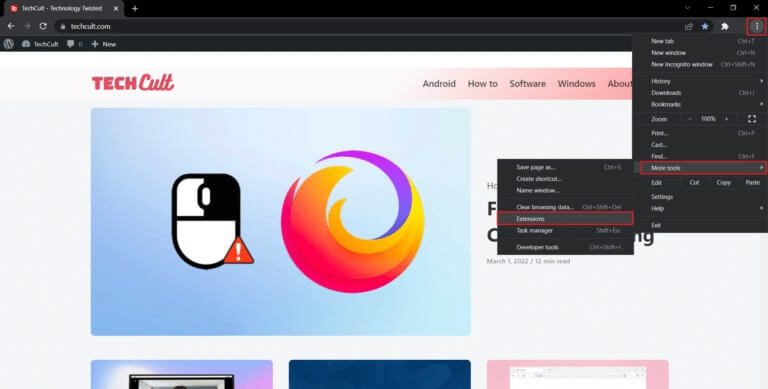Click the TechCult tab

(64, 8)
